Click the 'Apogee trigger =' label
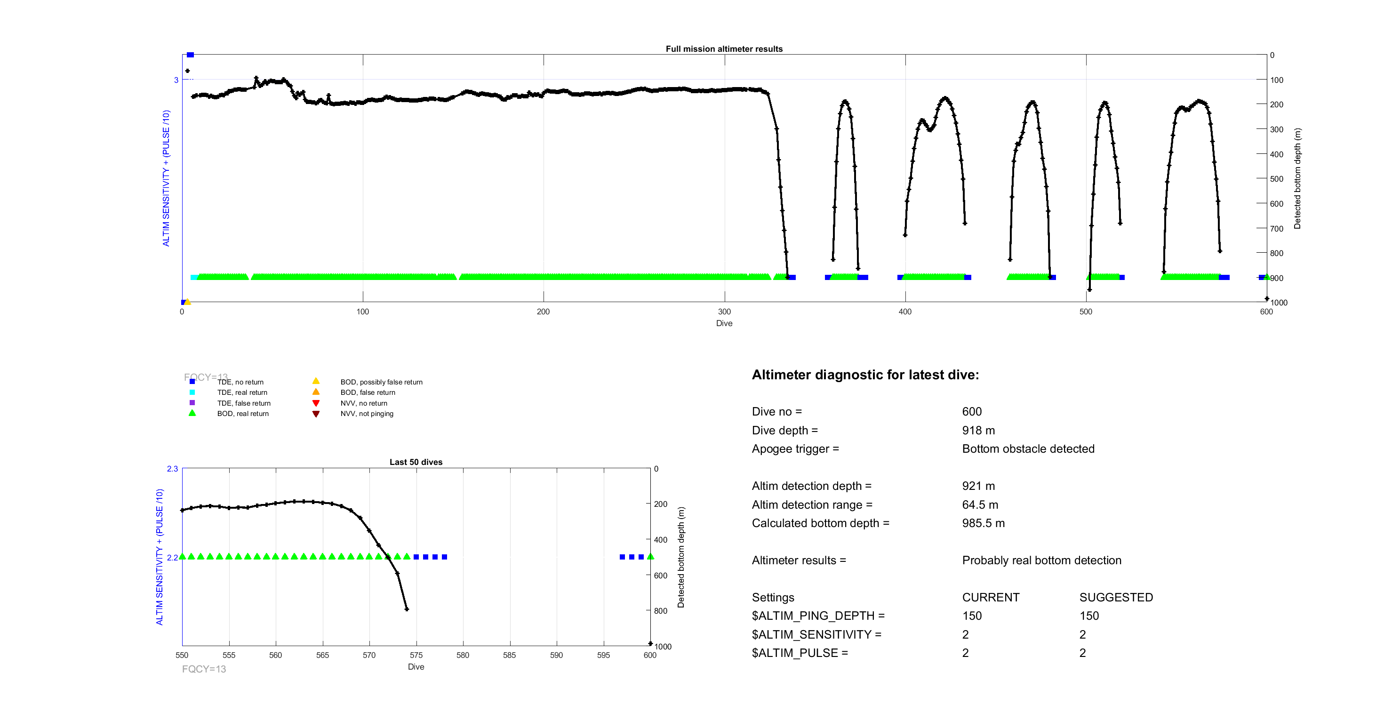Screen dimensions: 1400x726 click(796, 449)
